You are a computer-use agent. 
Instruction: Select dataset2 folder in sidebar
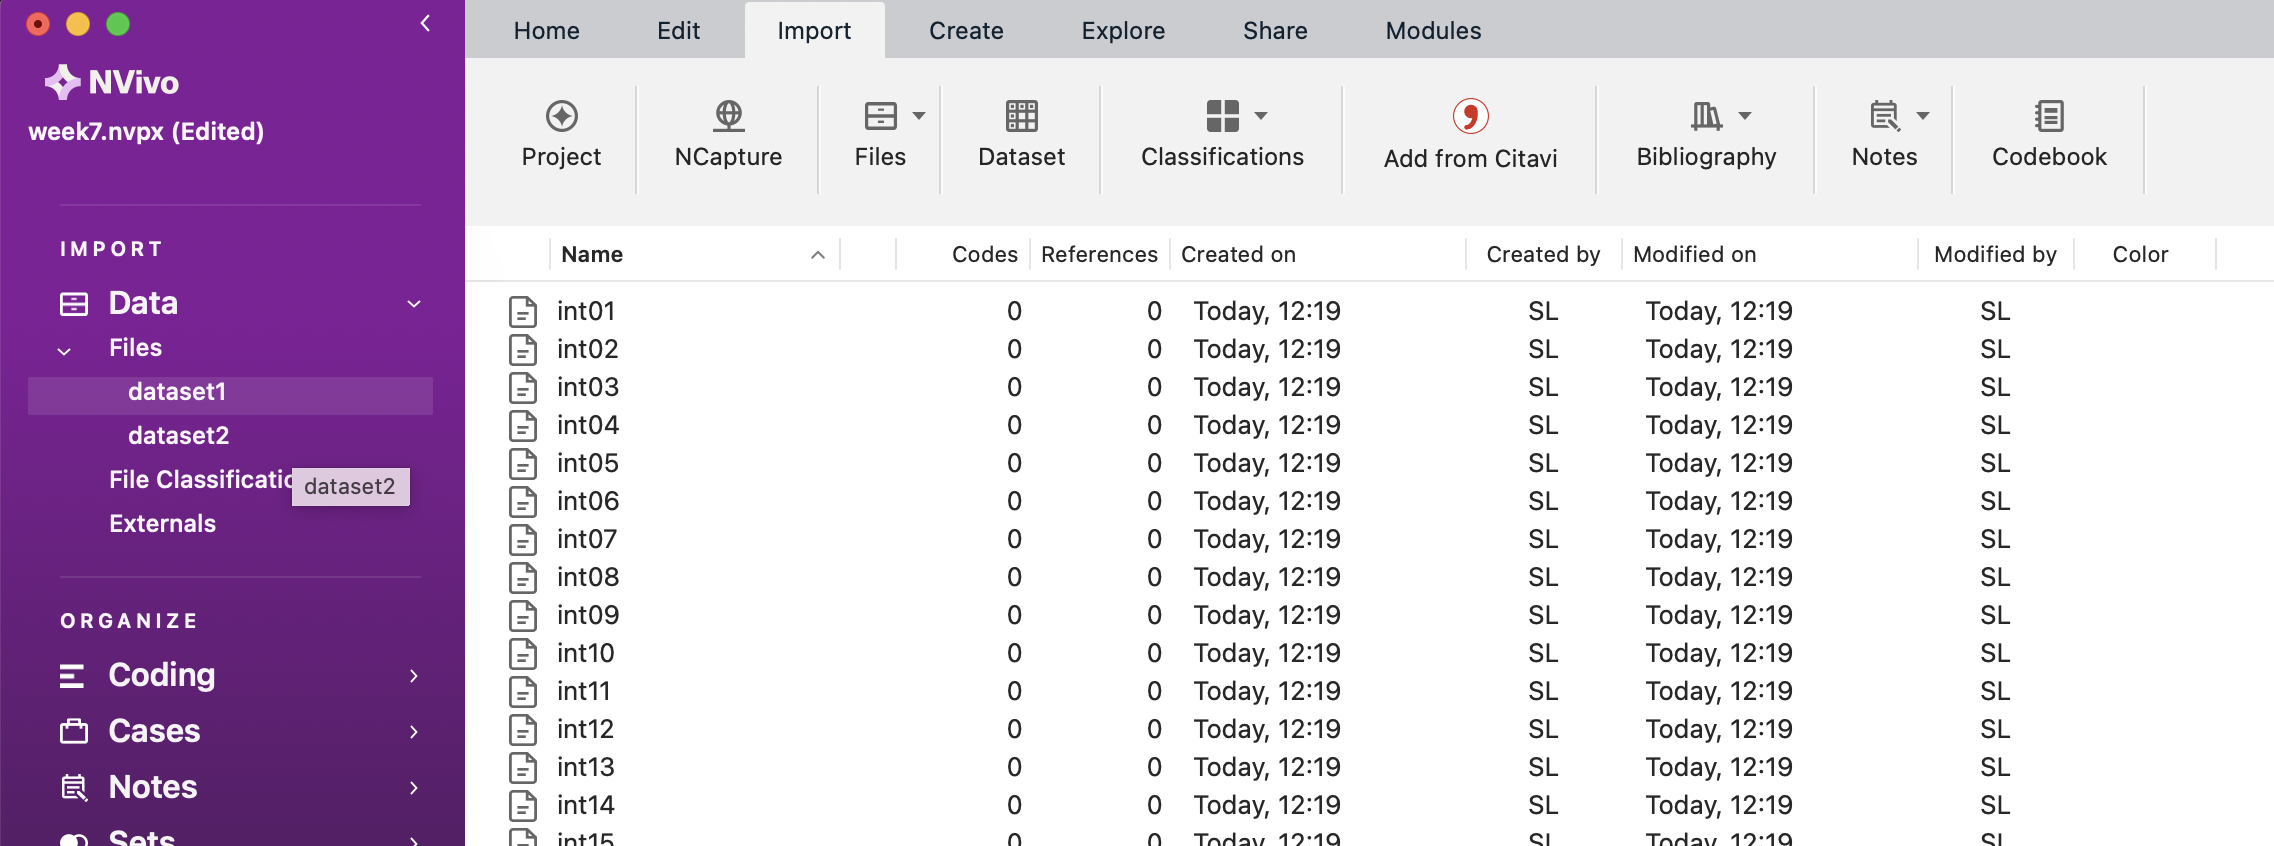pyautogui.click(x=179, y=436)
